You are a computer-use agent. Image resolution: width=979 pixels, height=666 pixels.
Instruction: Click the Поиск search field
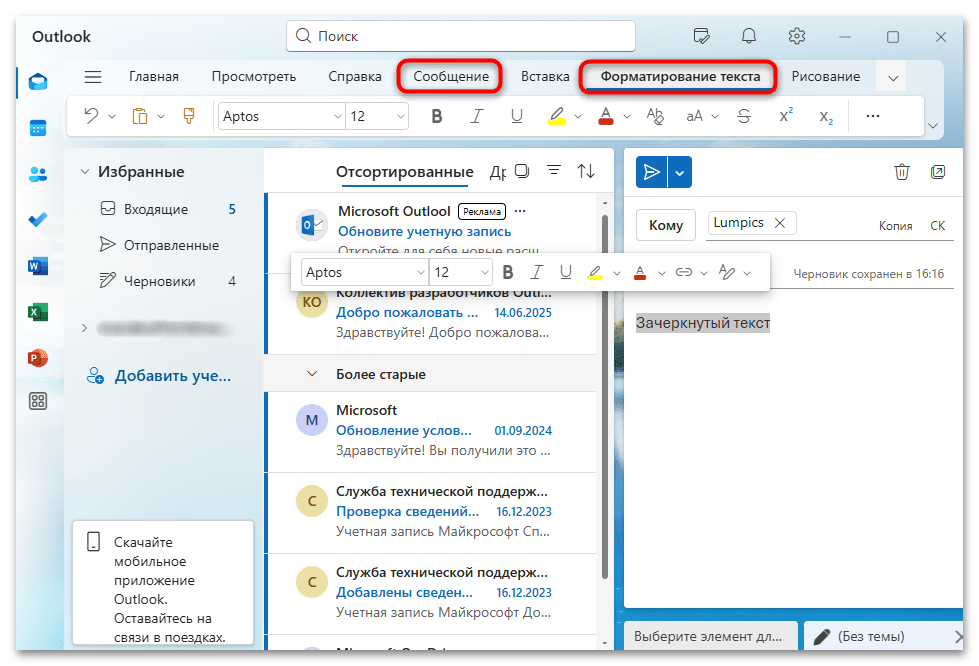pos(461,36)
